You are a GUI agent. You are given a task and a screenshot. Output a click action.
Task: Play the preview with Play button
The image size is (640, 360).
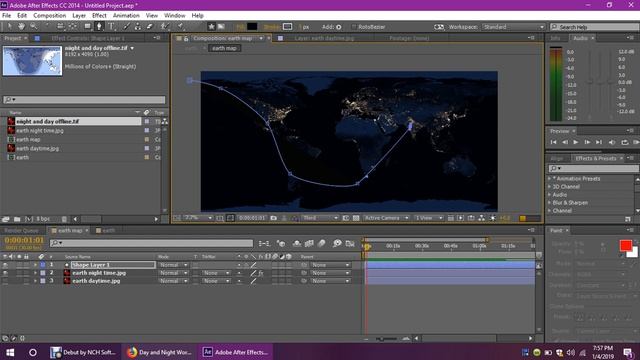tap(576, 142)
